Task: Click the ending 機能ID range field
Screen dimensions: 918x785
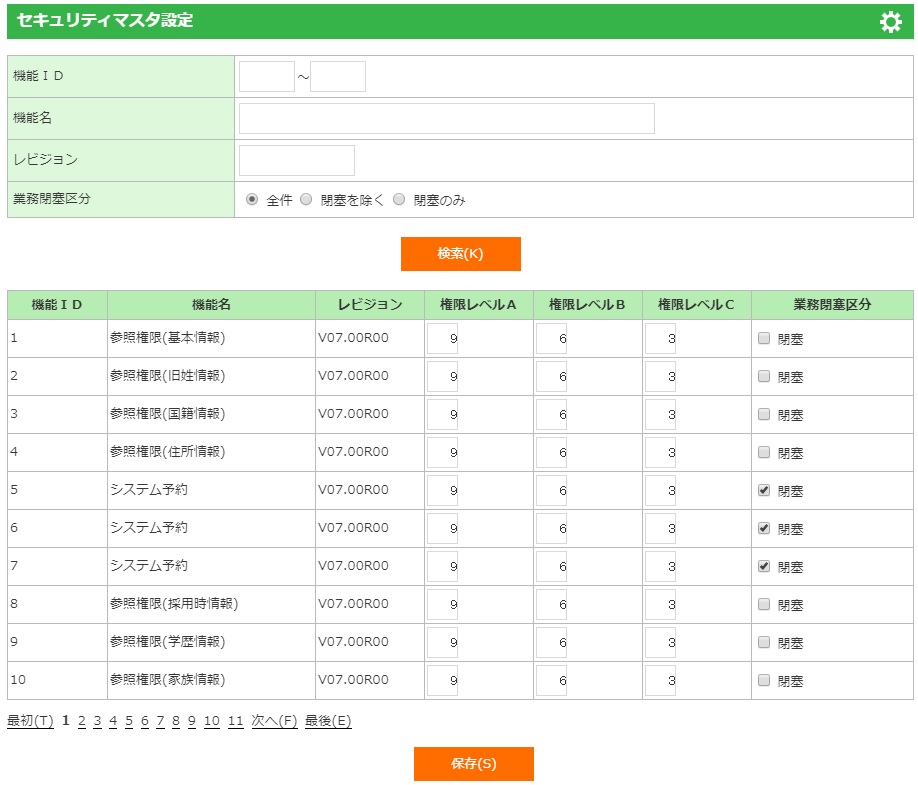Action: [338, 76]
